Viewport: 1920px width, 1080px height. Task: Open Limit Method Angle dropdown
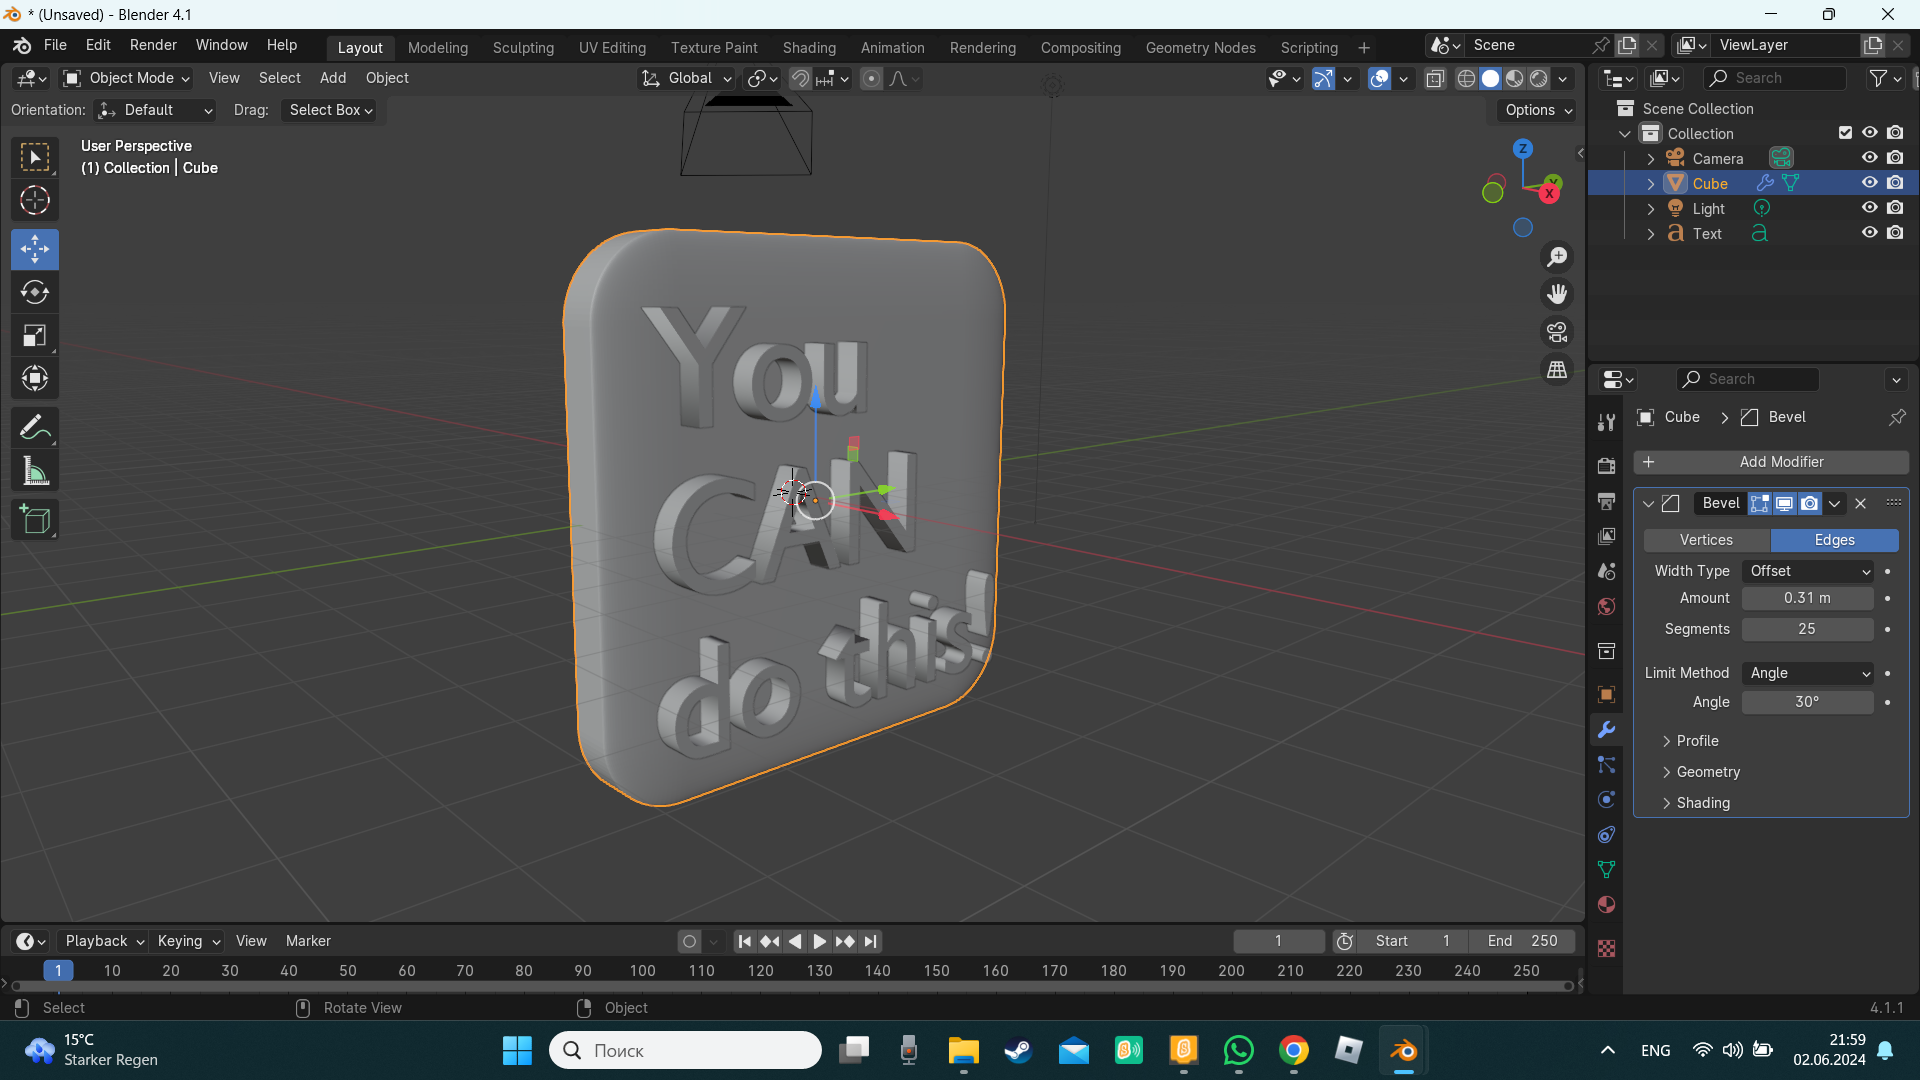point(1808,673)
